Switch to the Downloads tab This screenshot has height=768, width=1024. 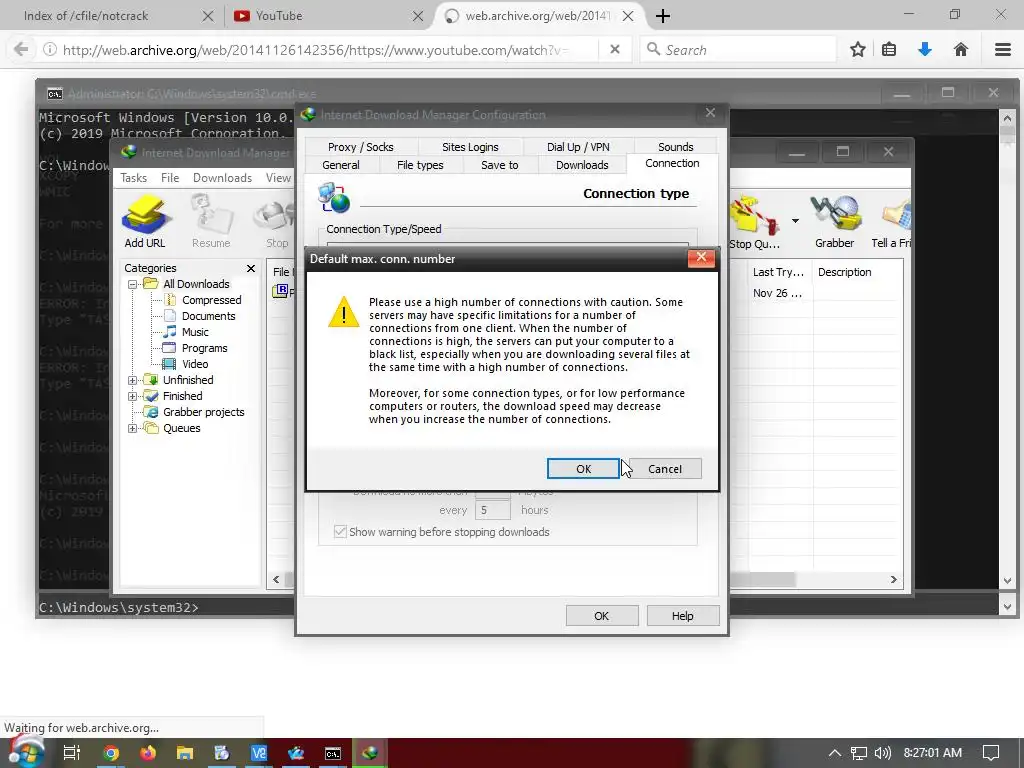pos(582,165)
